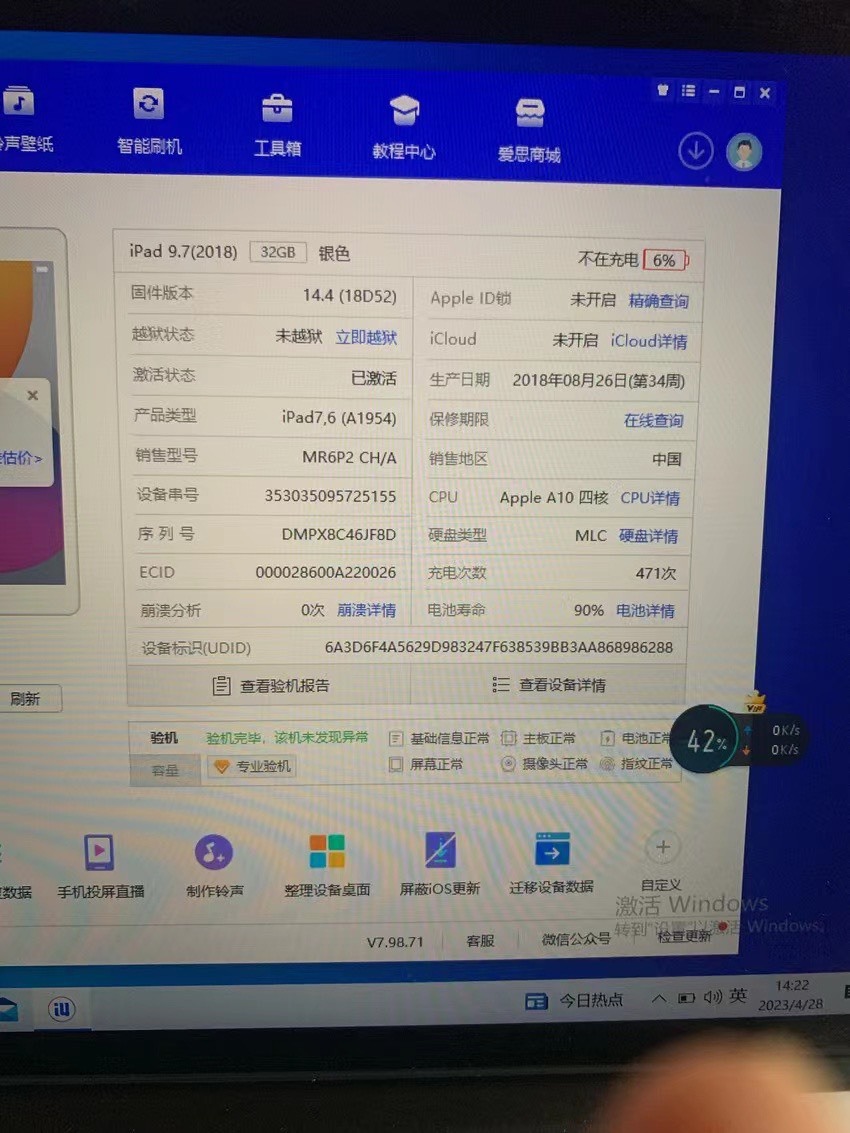Click 精确查询 for Apple ID lock
The image size is (850, 1133).
[658, 301]
